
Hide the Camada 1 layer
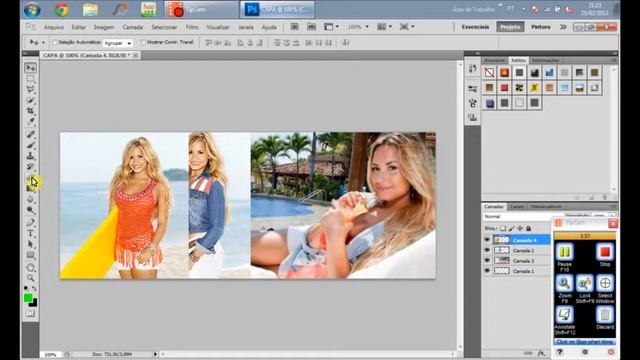pos(487,271)
